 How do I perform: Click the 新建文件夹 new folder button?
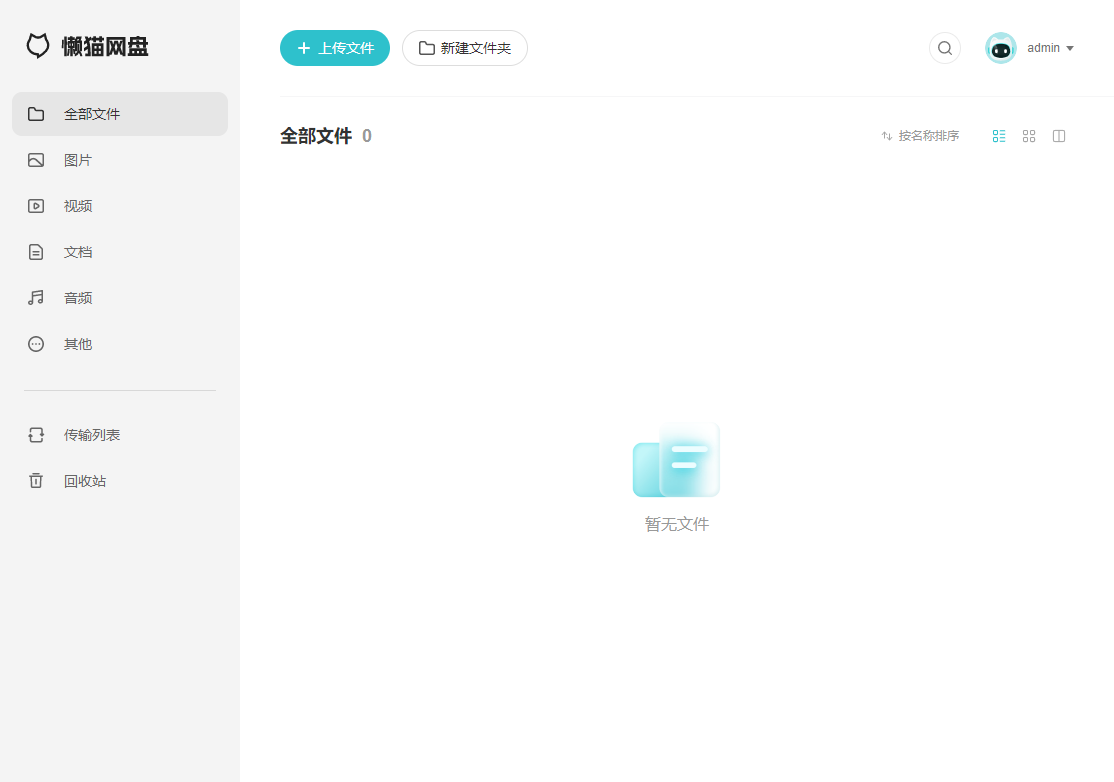coord(465,48)
